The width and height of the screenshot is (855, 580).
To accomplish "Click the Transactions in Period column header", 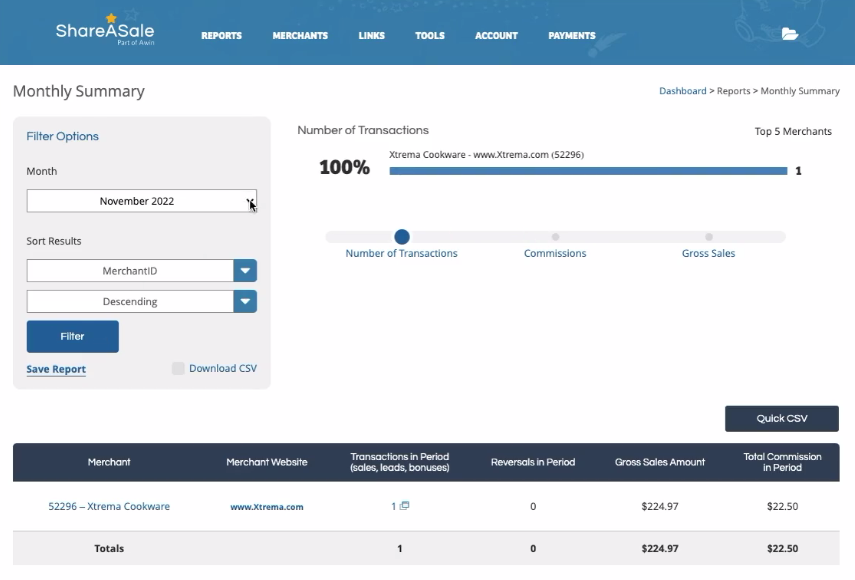I will (x=400, y=462).
